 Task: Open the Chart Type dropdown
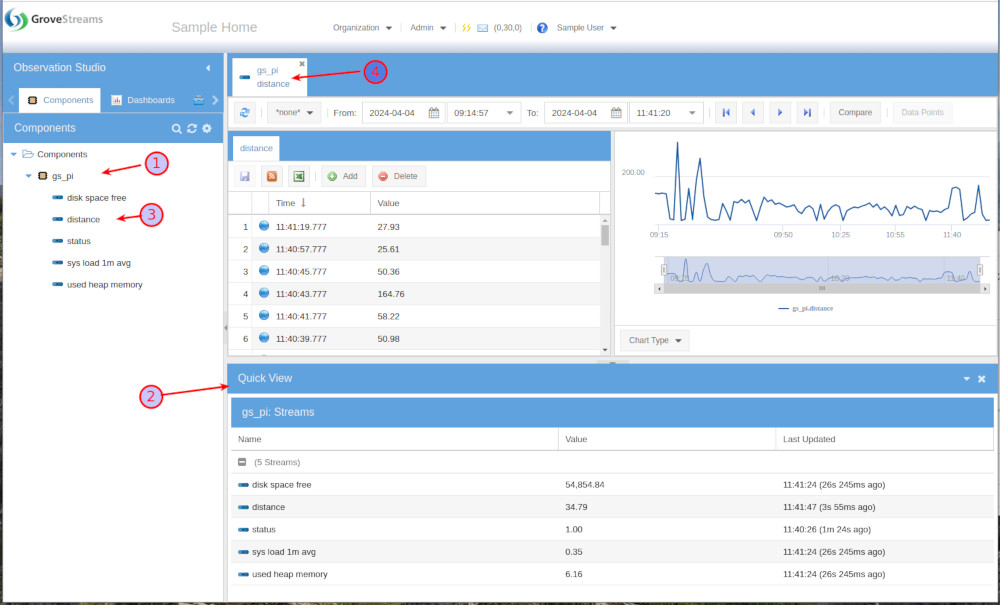(x=654, y=340)
